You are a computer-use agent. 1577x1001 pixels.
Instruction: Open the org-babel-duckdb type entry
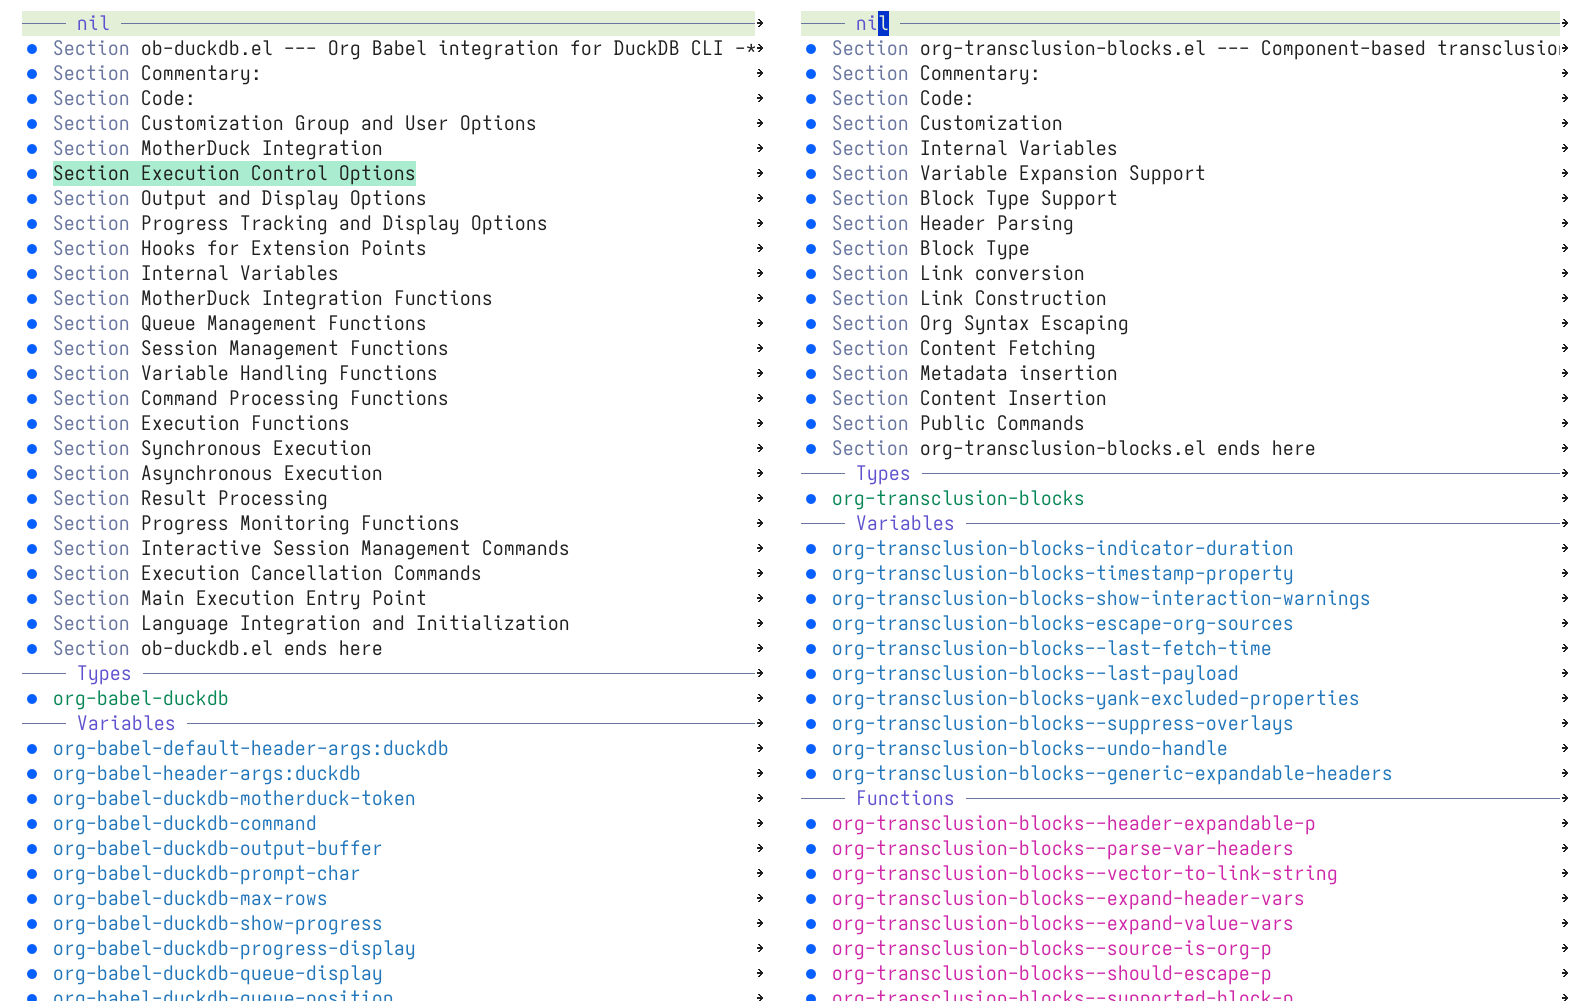click(141, 698)
